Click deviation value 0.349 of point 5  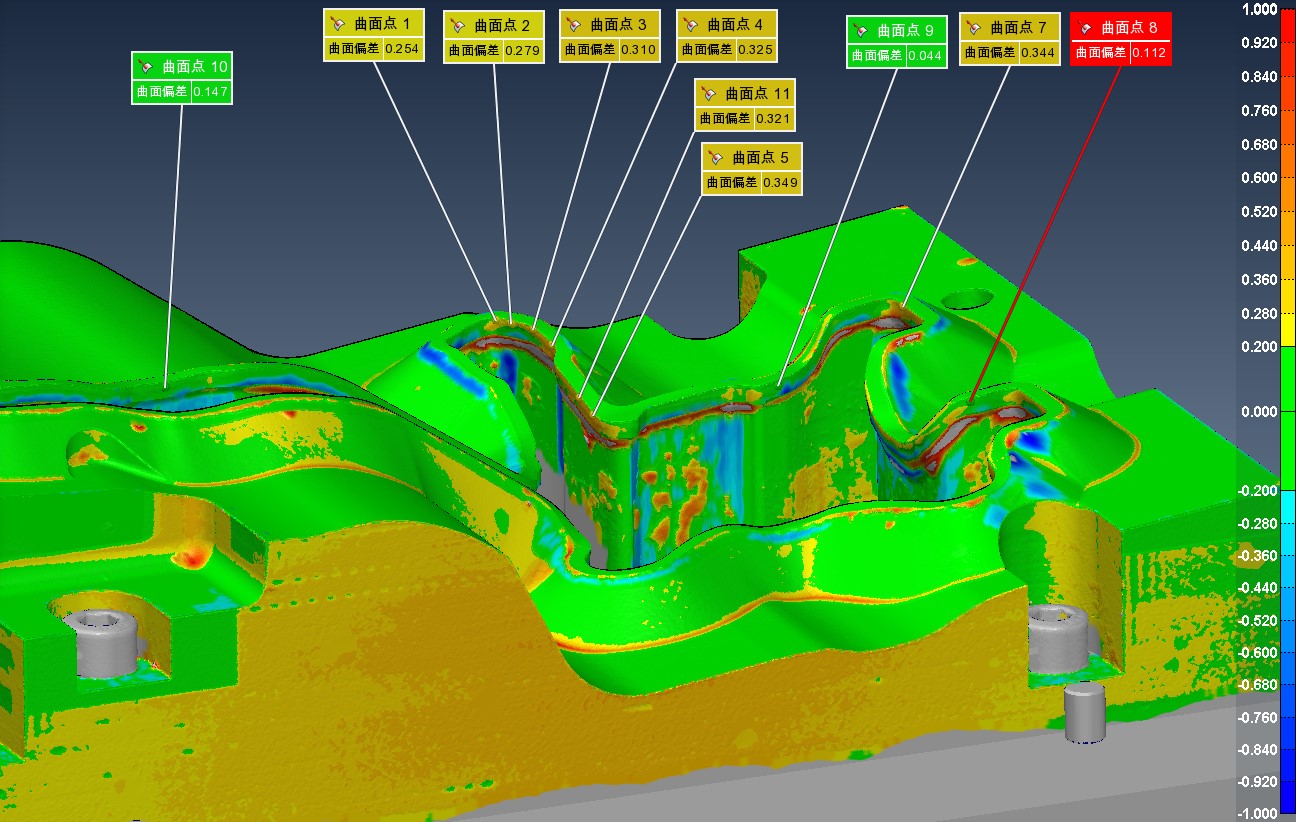pos(780,182)
